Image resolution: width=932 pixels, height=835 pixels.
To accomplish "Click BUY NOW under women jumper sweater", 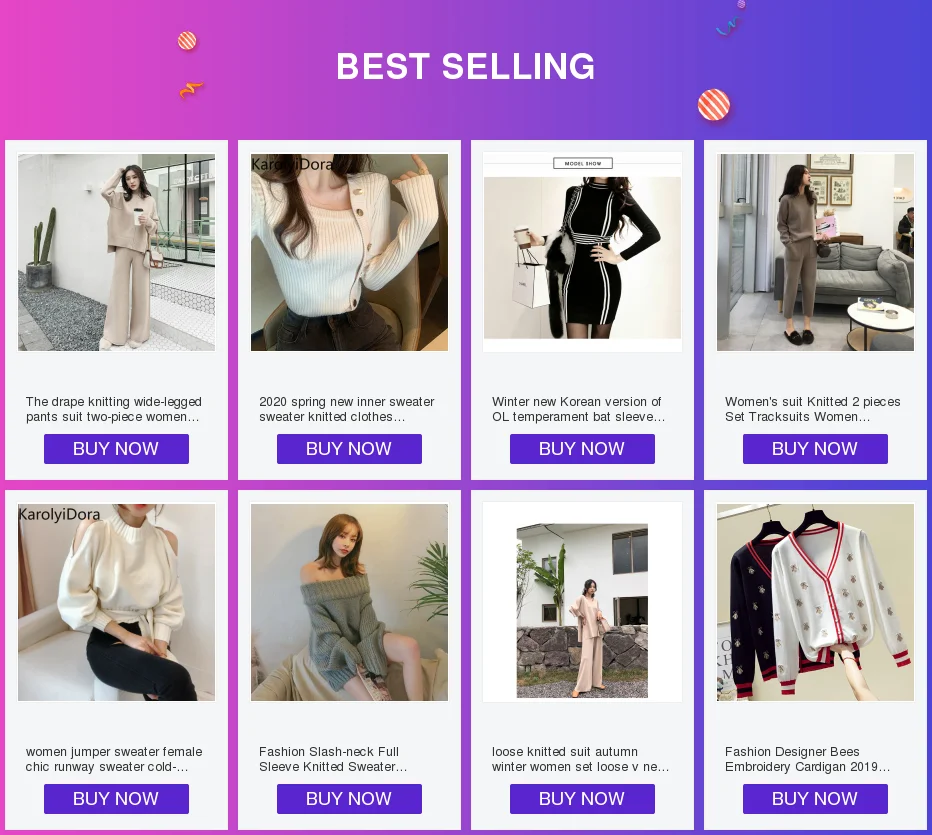I will pos(116,799).
